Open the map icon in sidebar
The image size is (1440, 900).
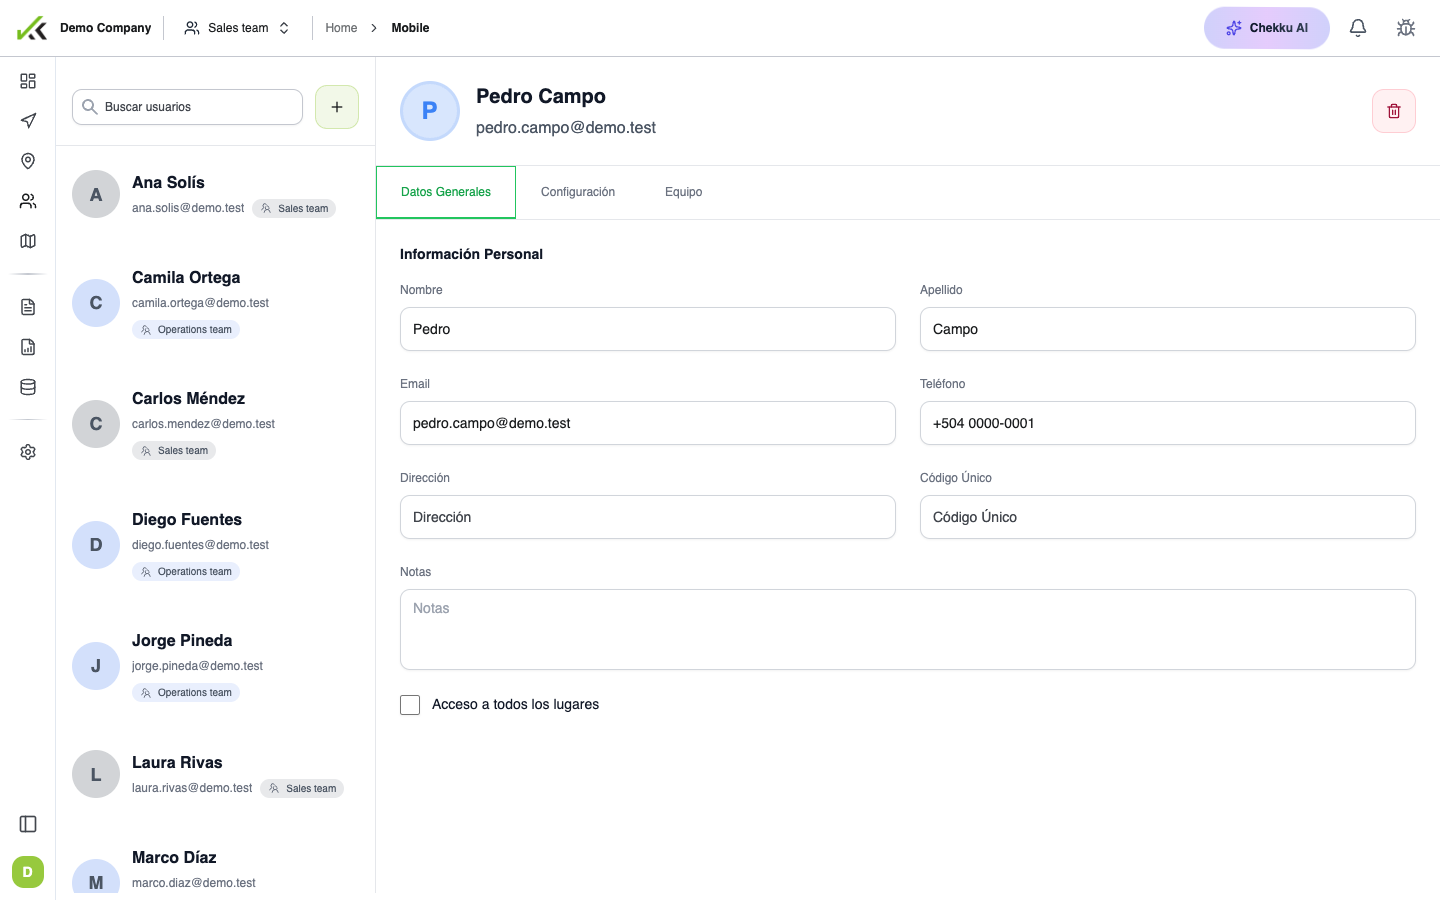28,241
